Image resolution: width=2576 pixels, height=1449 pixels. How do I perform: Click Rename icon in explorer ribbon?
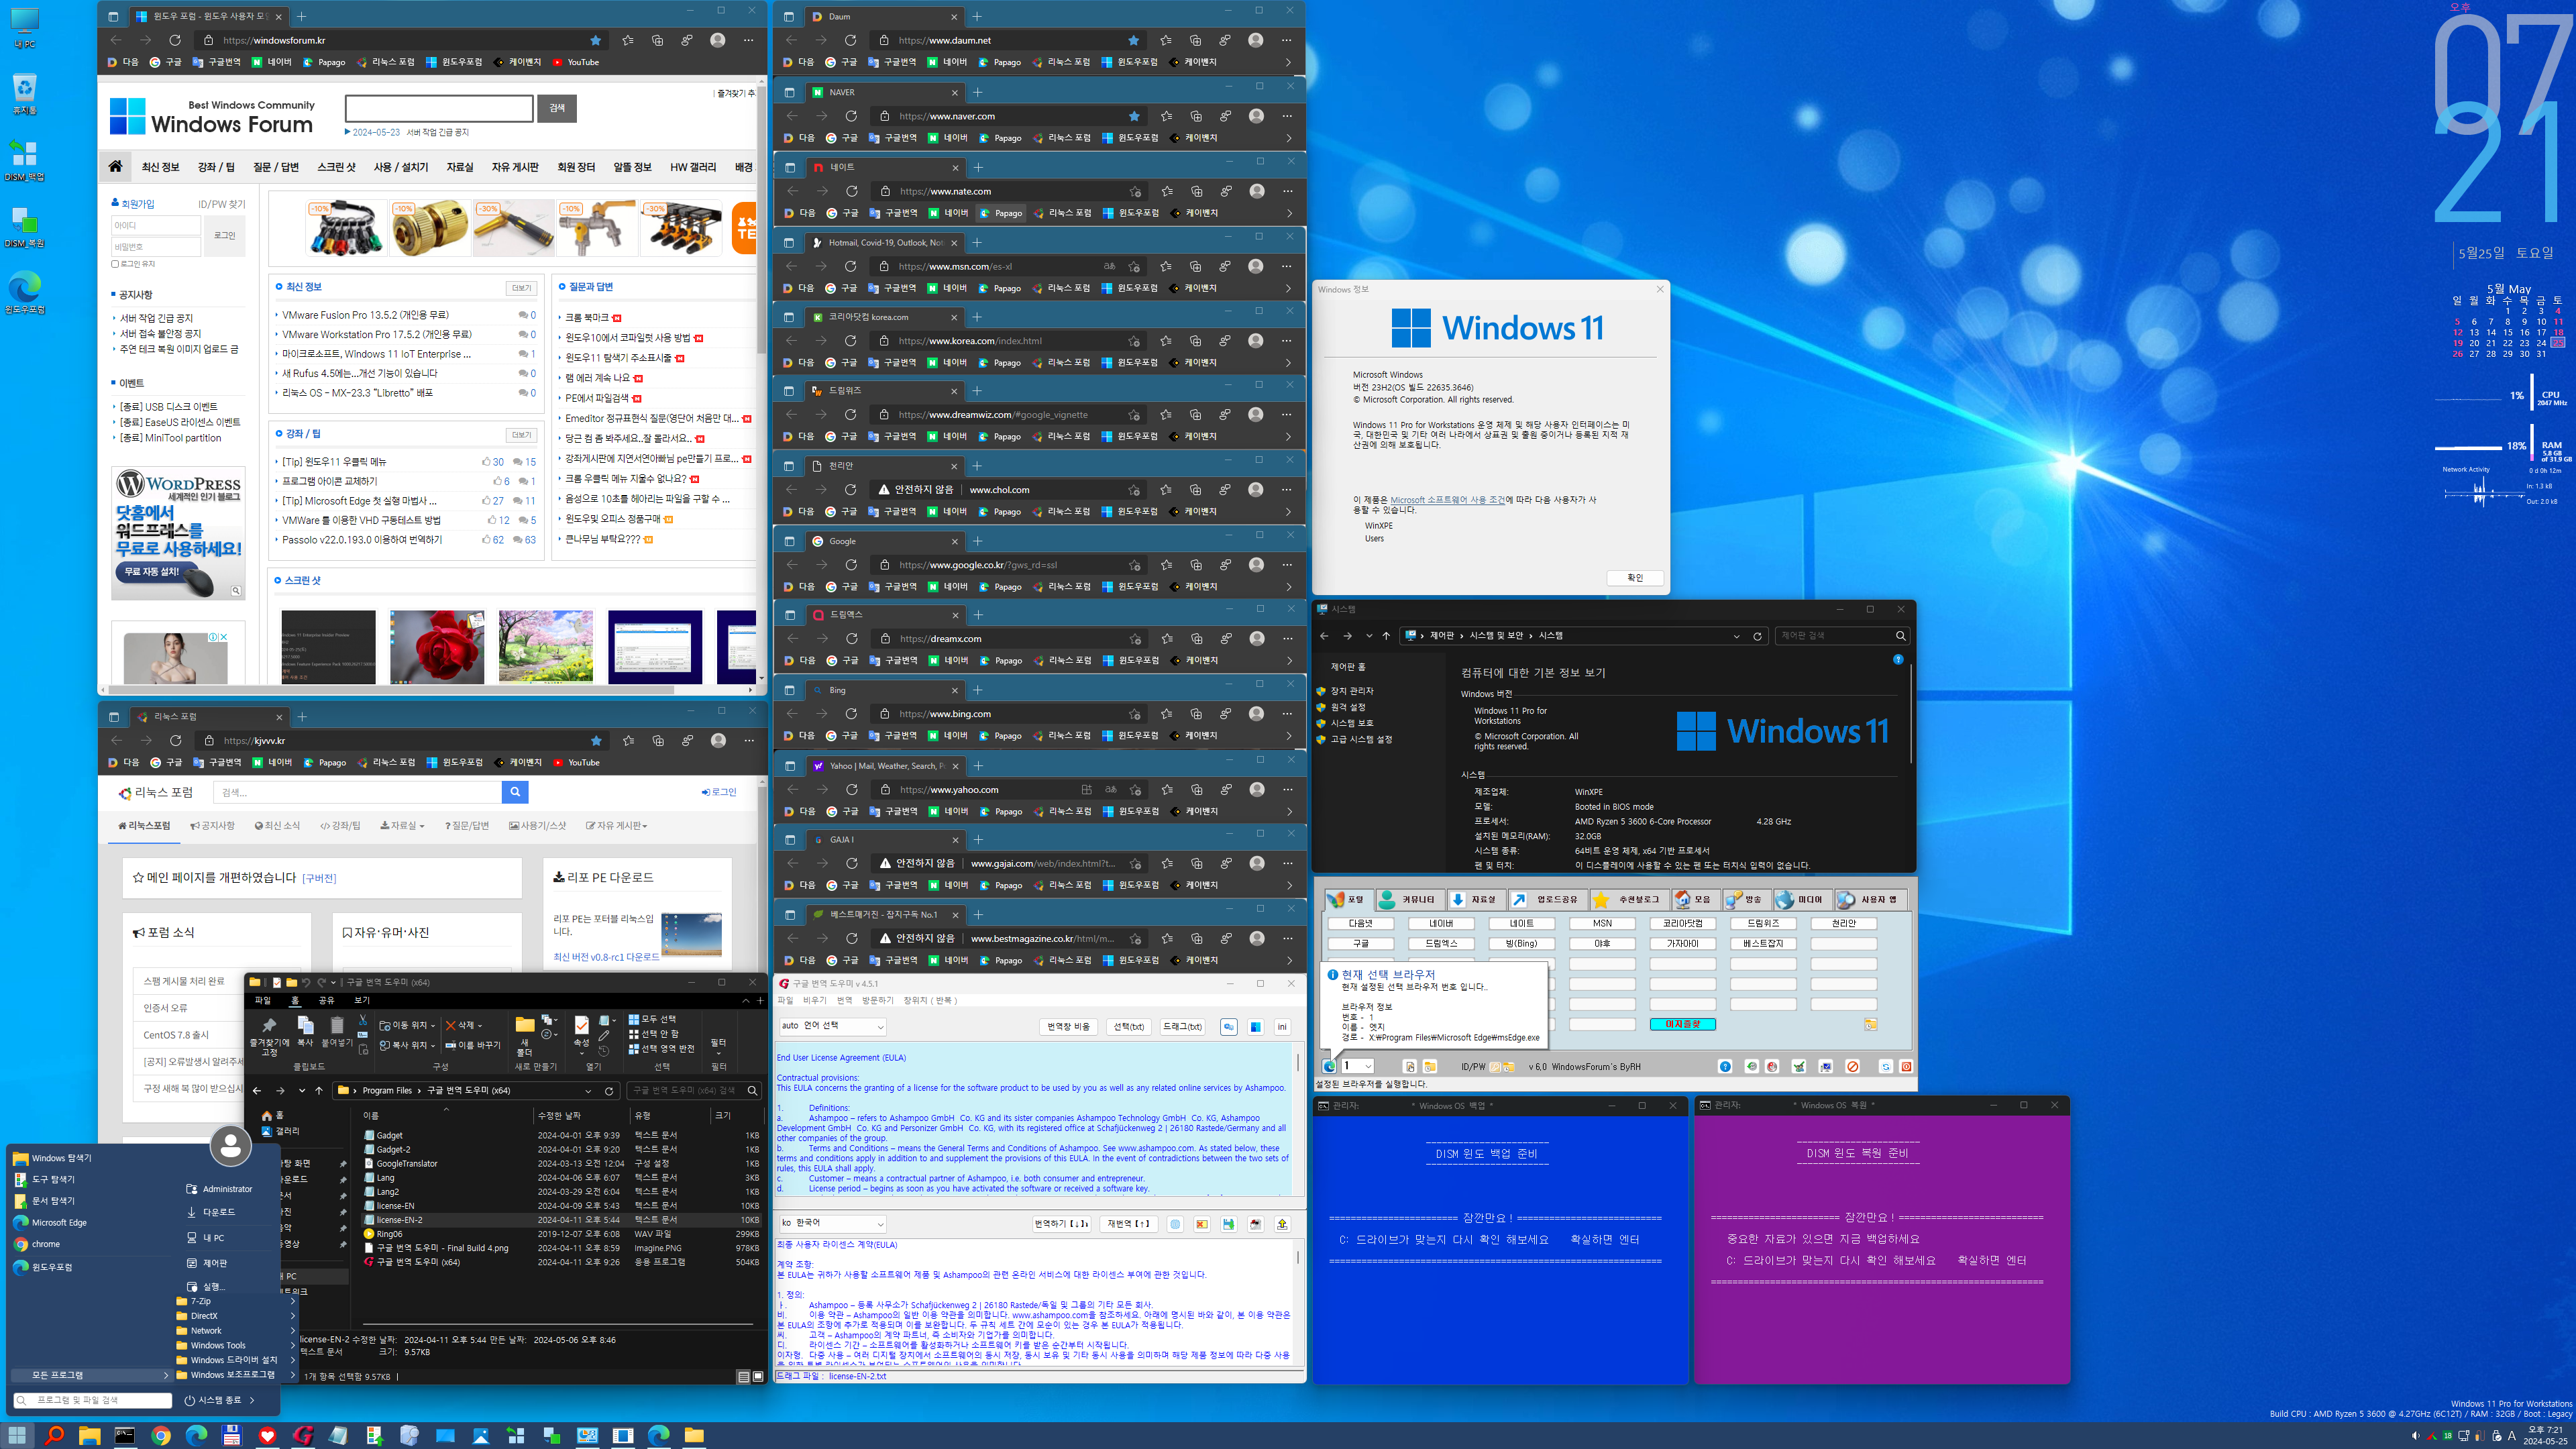click(x=472, y=1045)
